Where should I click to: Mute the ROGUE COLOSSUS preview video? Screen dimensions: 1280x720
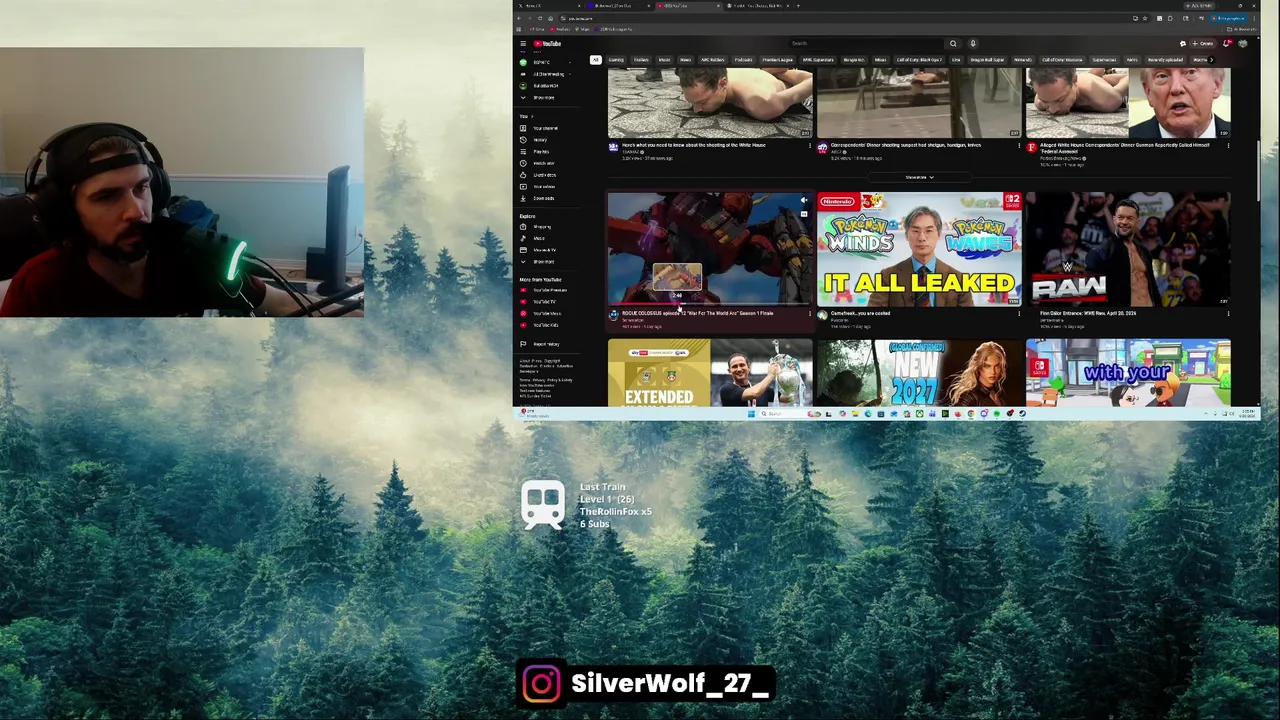(x=803, y=201)
